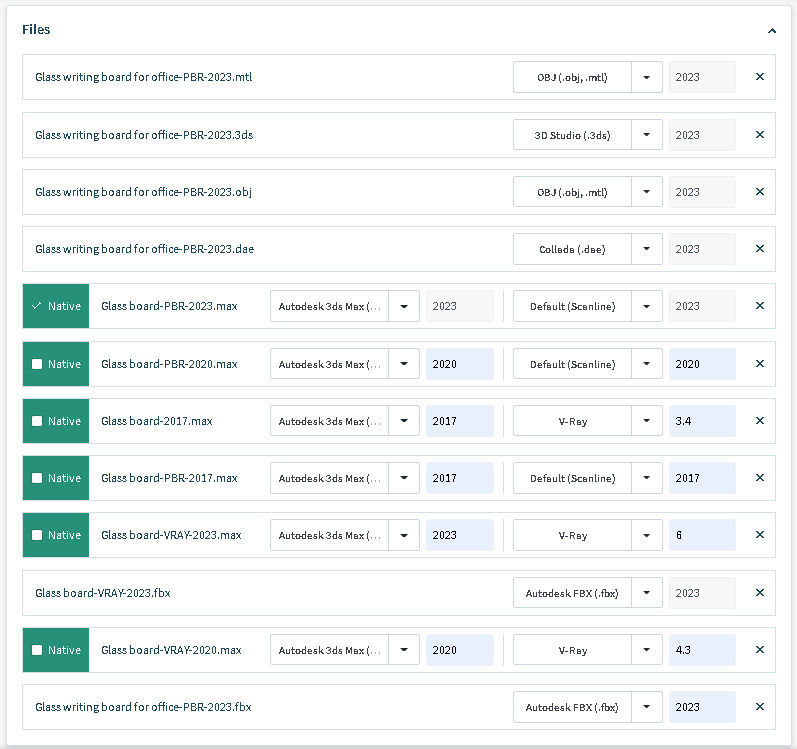Remove Glass board-2017.max file
797x749 pixels.
[x=760, y=421]
